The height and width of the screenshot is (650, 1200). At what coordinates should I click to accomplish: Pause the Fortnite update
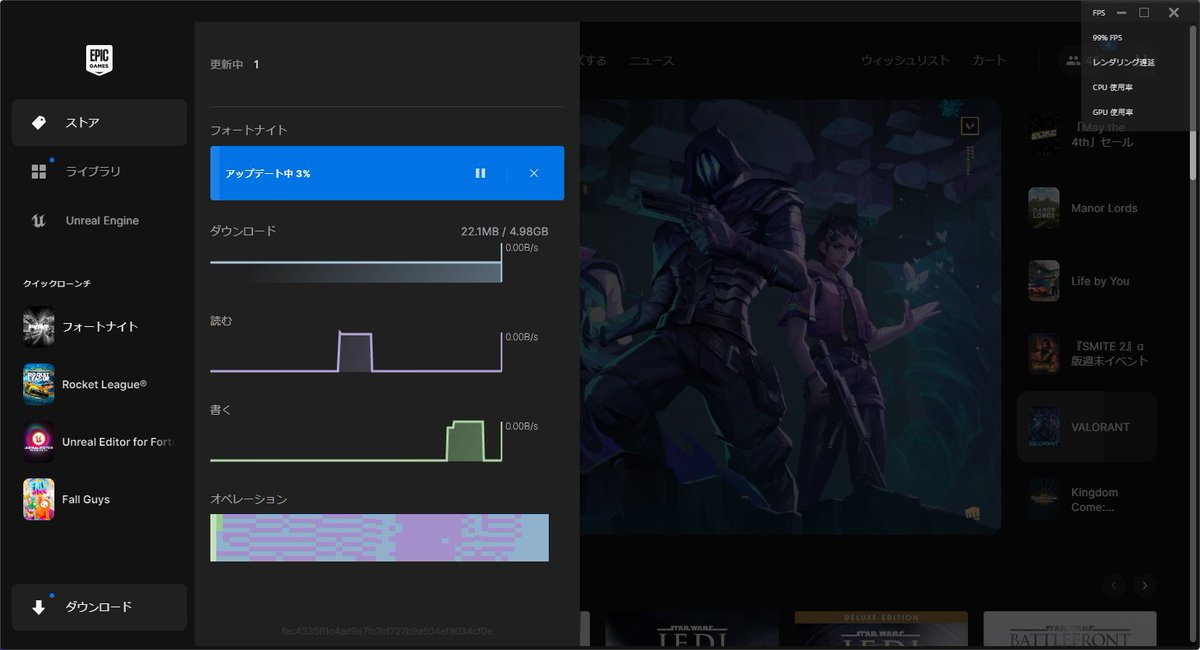coord(480,173)
